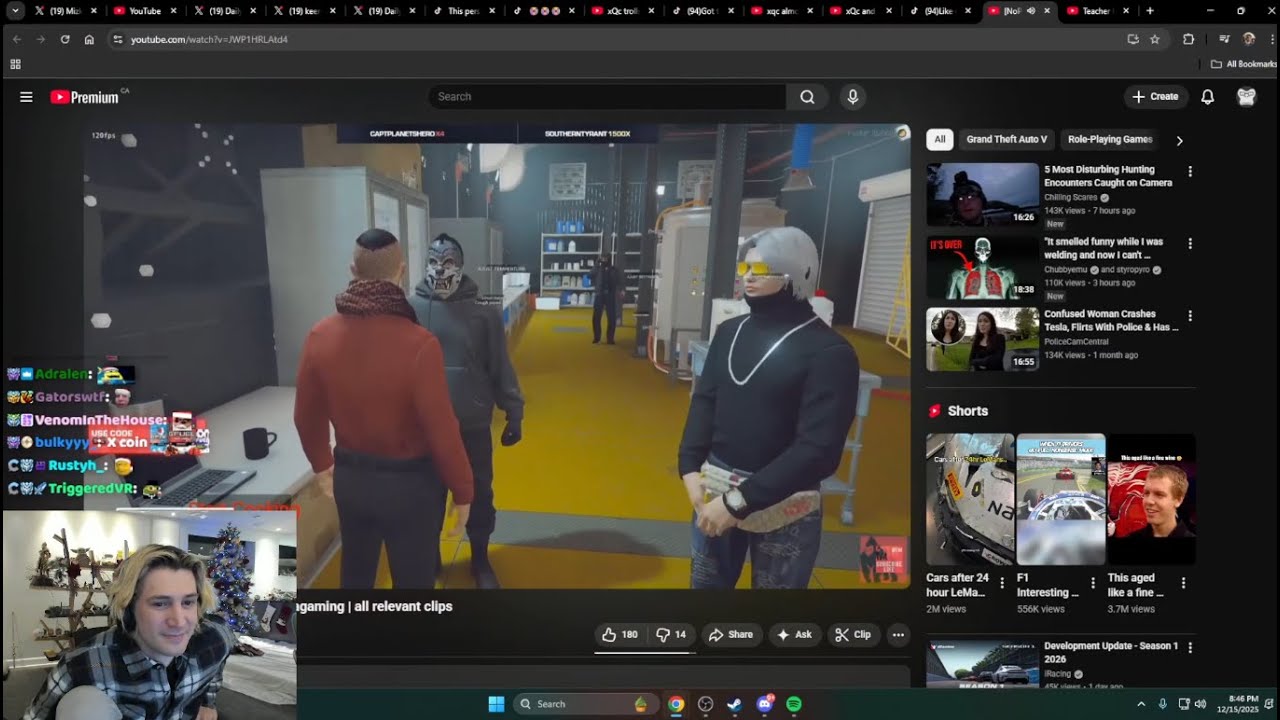This screenshot has height=720, width=1280.
Task: Show next category chips with the arrow
Action: click(1179, 141)
